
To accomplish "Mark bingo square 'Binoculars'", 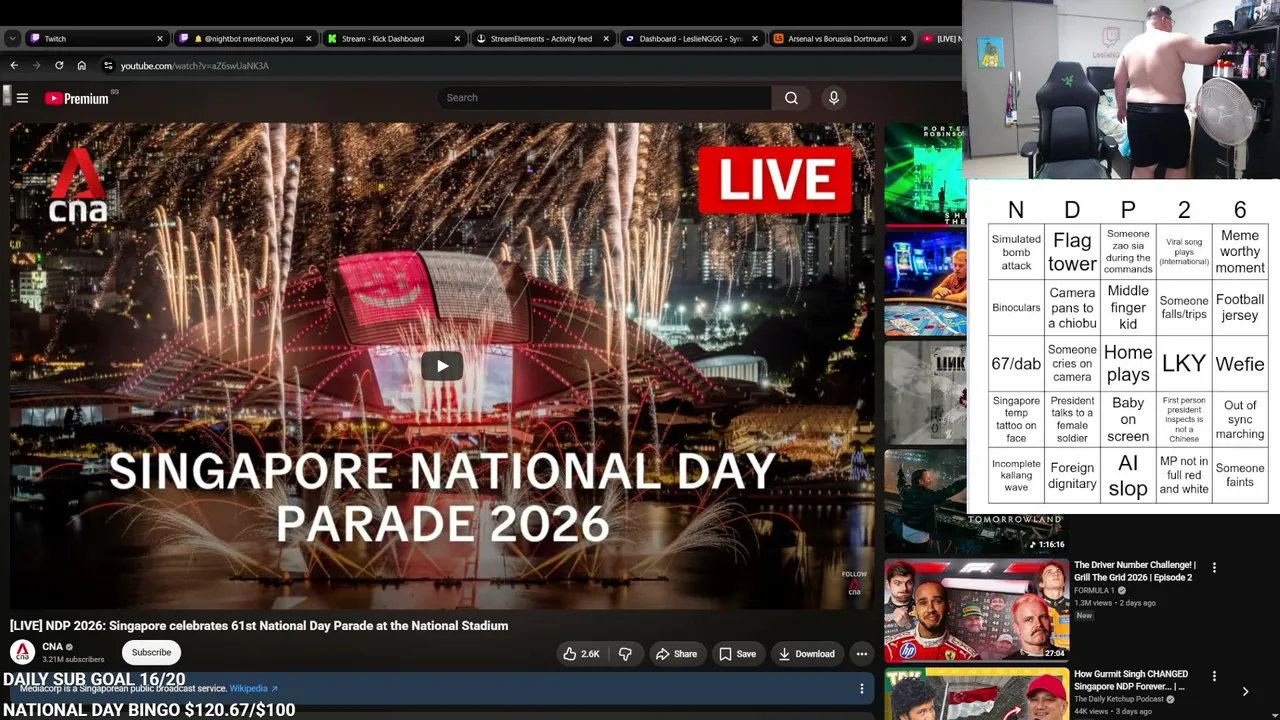I will (x=1016, y=308).
